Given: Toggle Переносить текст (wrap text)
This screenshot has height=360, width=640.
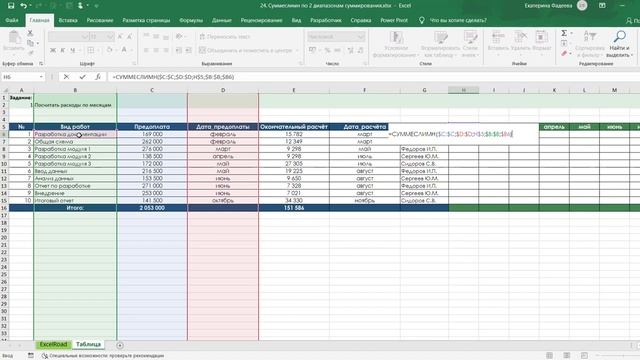Looking at the screenshot, I should tap(224, 37).
